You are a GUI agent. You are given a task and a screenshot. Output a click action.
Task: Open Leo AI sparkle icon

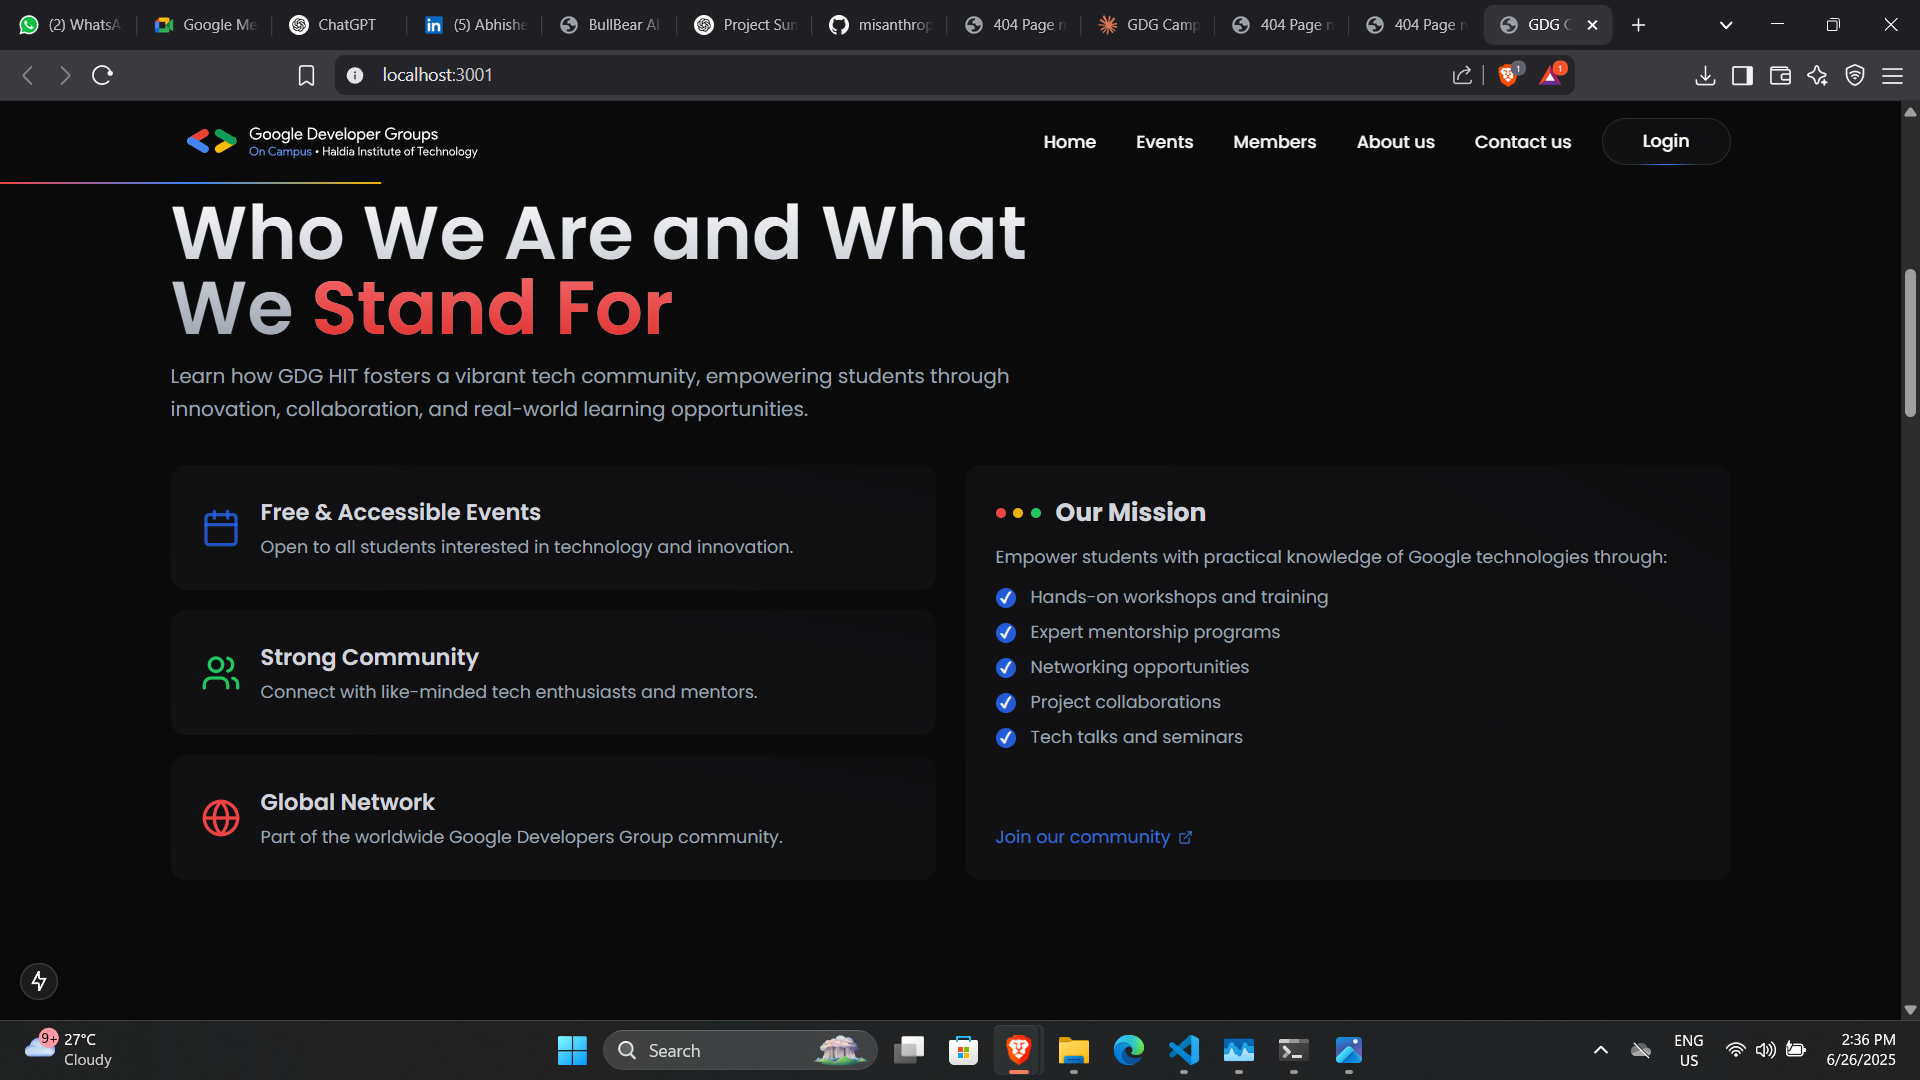pos(1817,75)
